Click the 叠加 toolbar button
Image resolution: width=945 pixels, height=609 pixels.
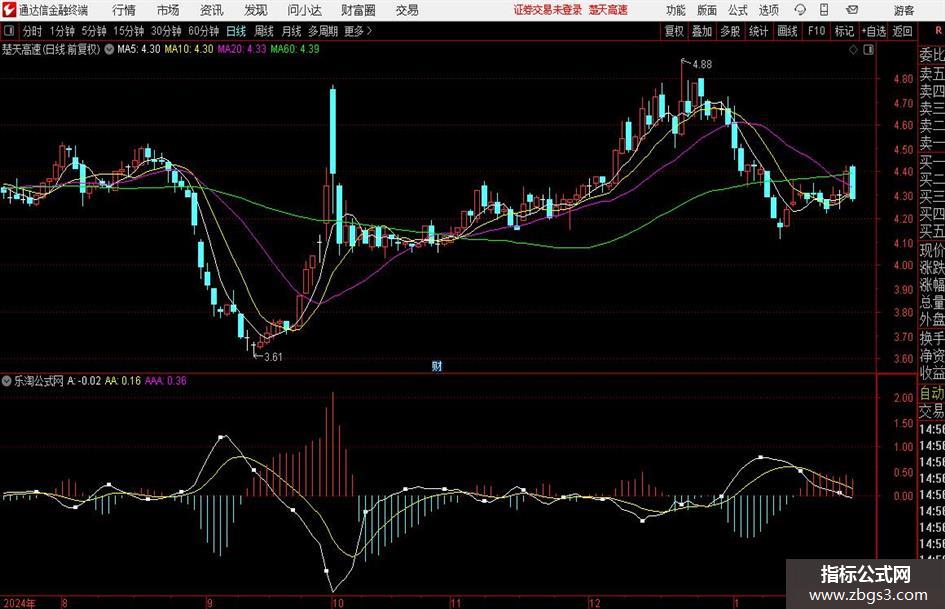pos(702,31)
